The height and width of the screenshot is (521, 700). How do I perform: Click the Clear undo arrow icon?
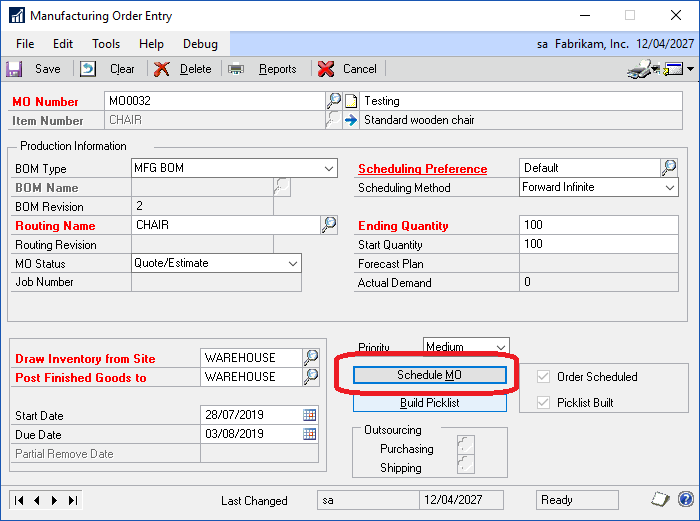pos(88,69)
